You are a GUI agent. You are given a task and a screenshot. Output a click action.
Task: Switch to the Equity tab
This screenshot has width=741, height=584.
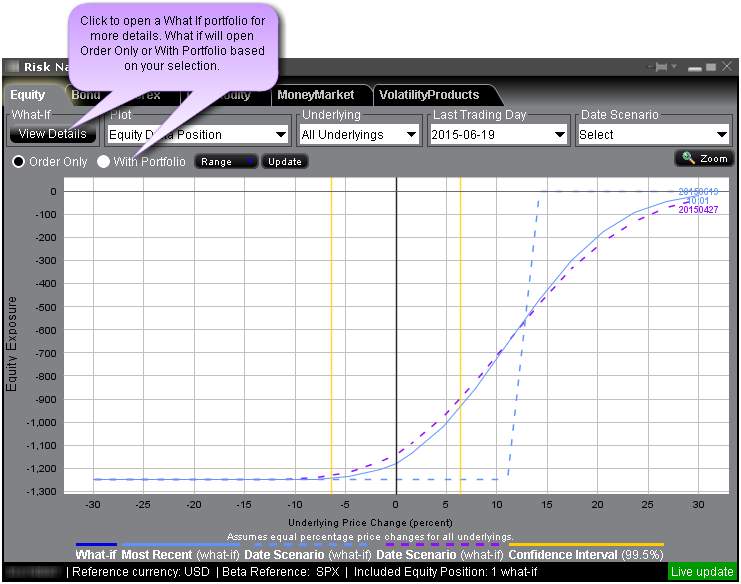pos(28,95)
